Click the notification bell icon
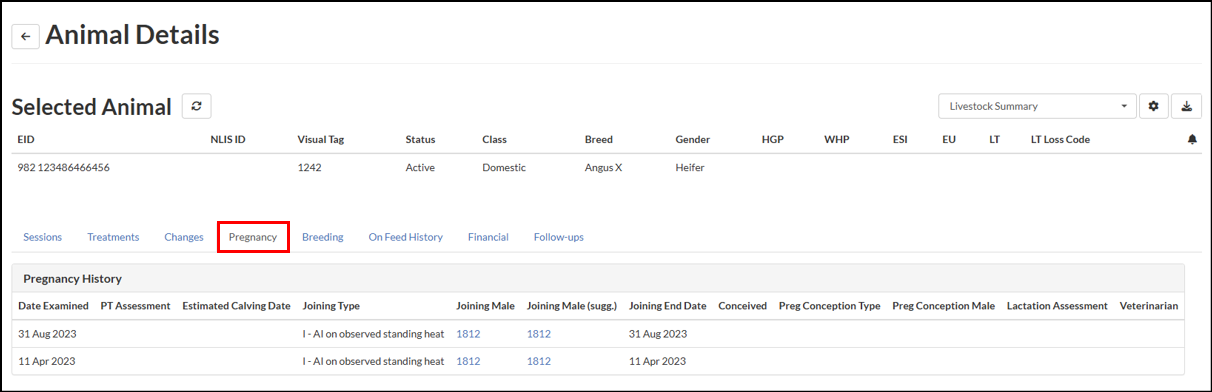 (x=1192, y=140)
